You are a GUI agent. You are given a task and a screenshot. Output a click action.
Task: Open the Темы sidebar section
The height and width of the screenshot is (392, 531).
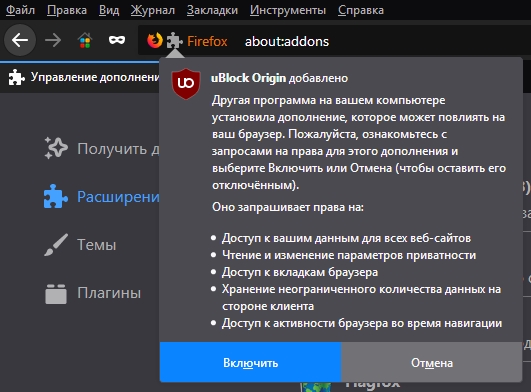[x=80, y=244]
